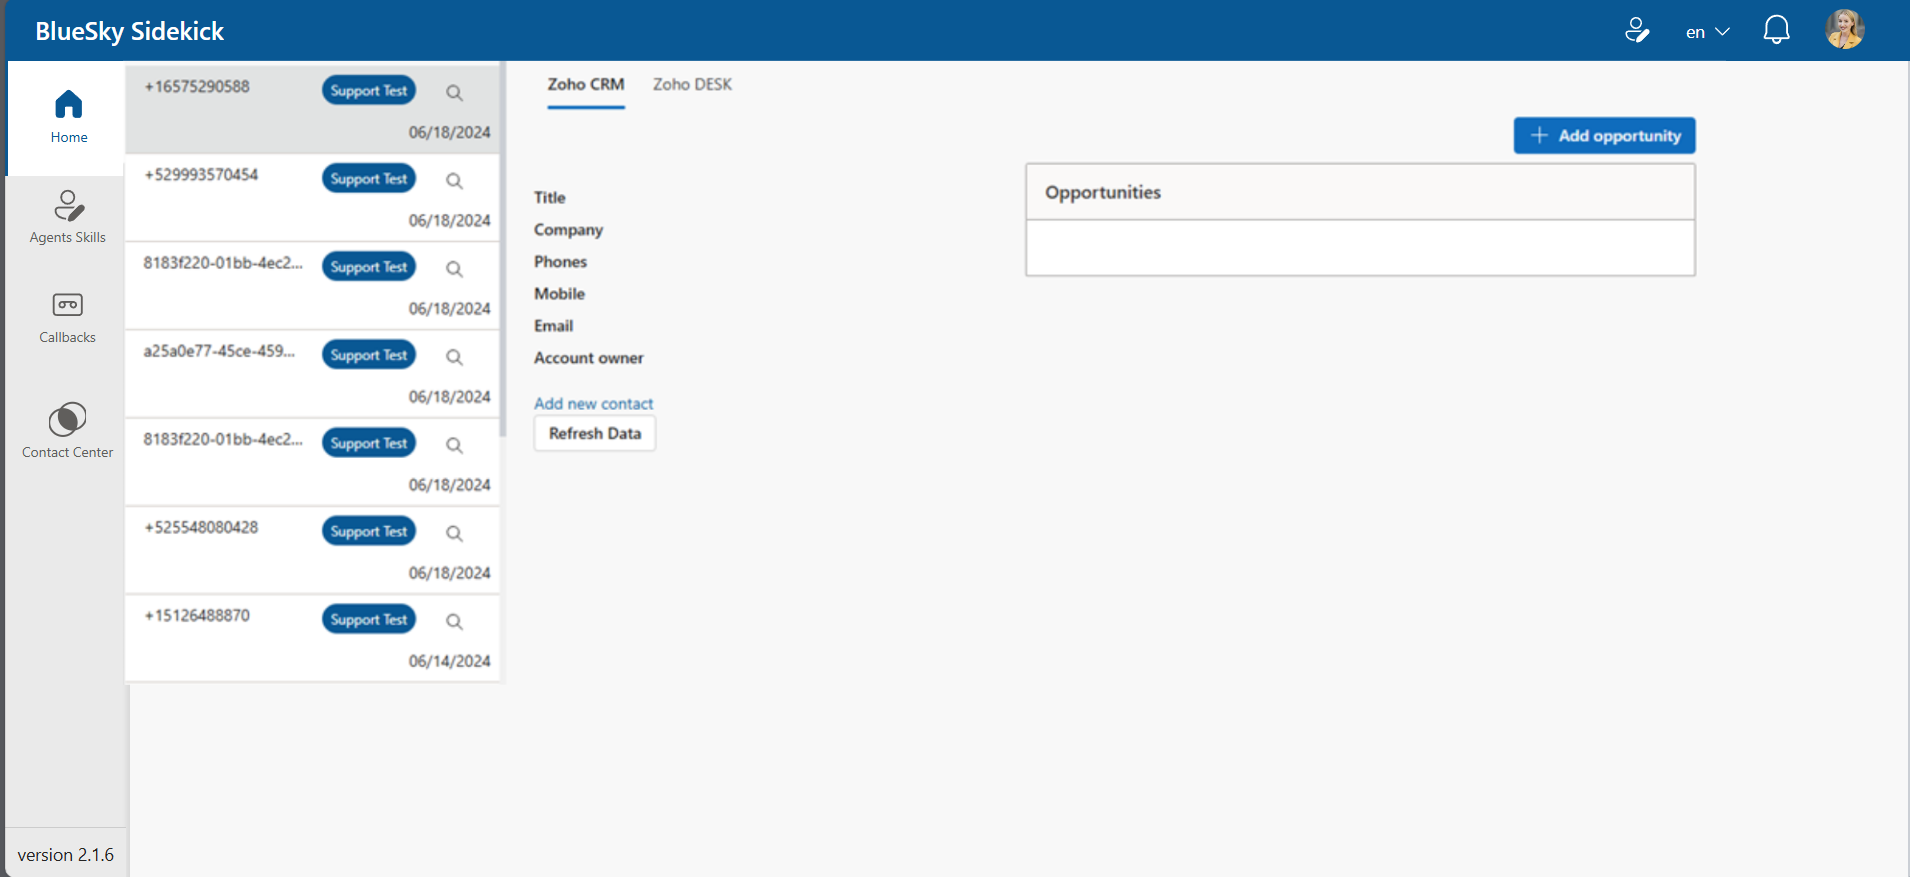1910x877 pixels.
Task: Click Support Test tag for +15126488870
Action: click(369, 619)
